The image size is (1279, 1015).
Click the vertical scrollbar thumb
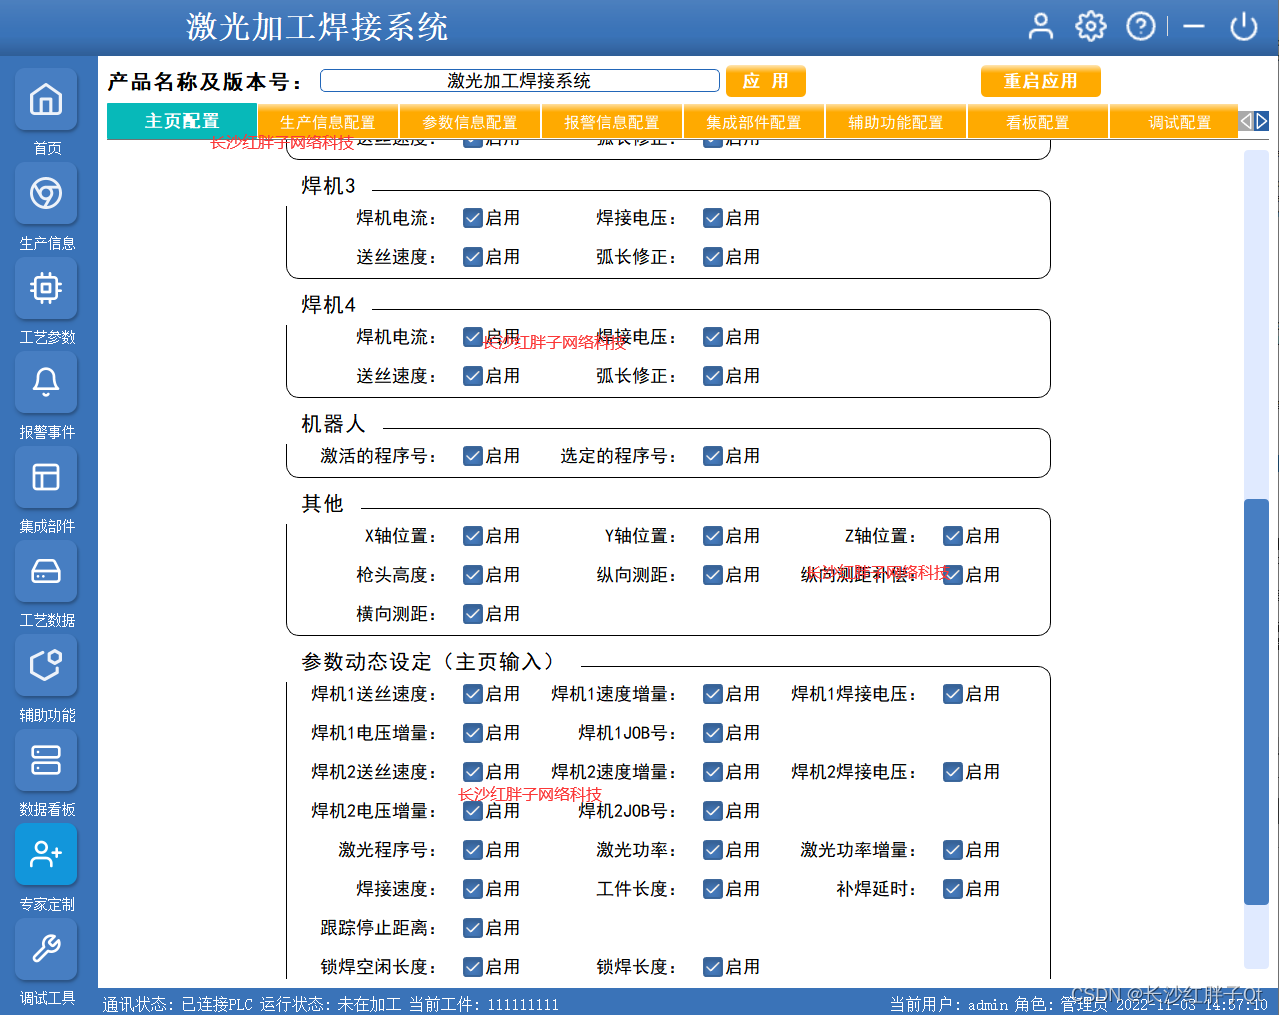pyautogui.click(x=1256, y=701)
